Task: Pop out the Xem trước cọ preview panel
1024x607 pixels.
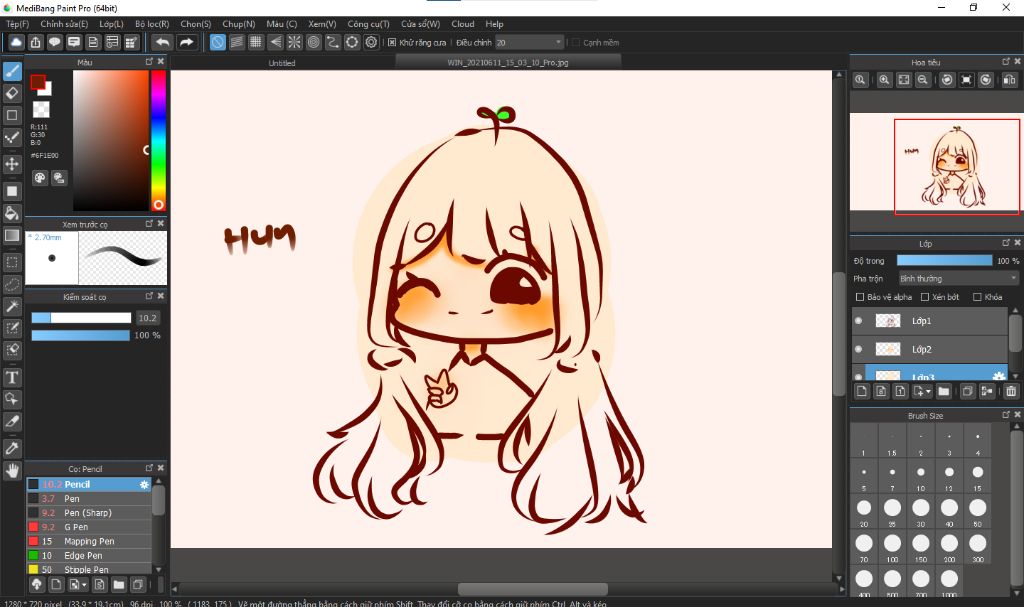Action: tap(149, 223)
